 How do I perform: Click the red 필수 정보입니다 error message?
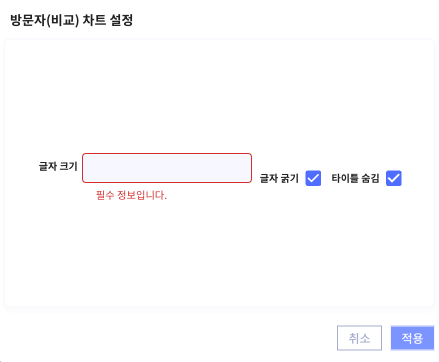click(x=131, y=195)
